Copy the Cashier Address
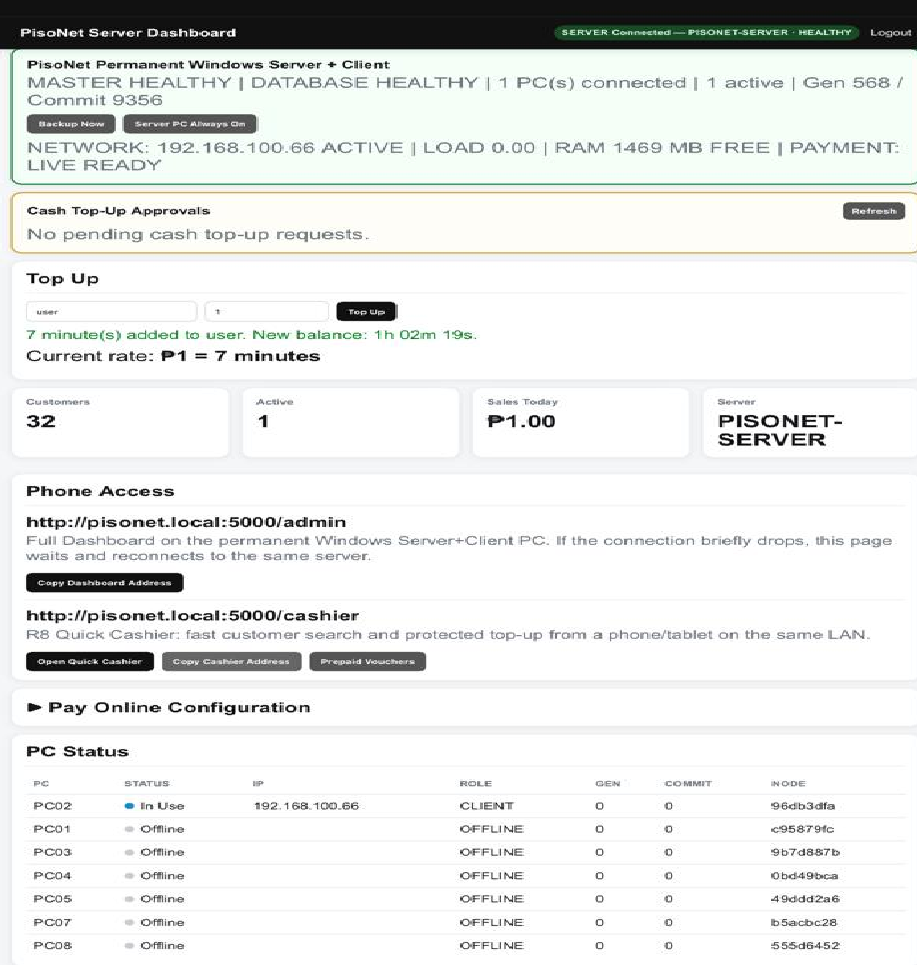The width and height of the screenshot is (917, 965). 231,661
